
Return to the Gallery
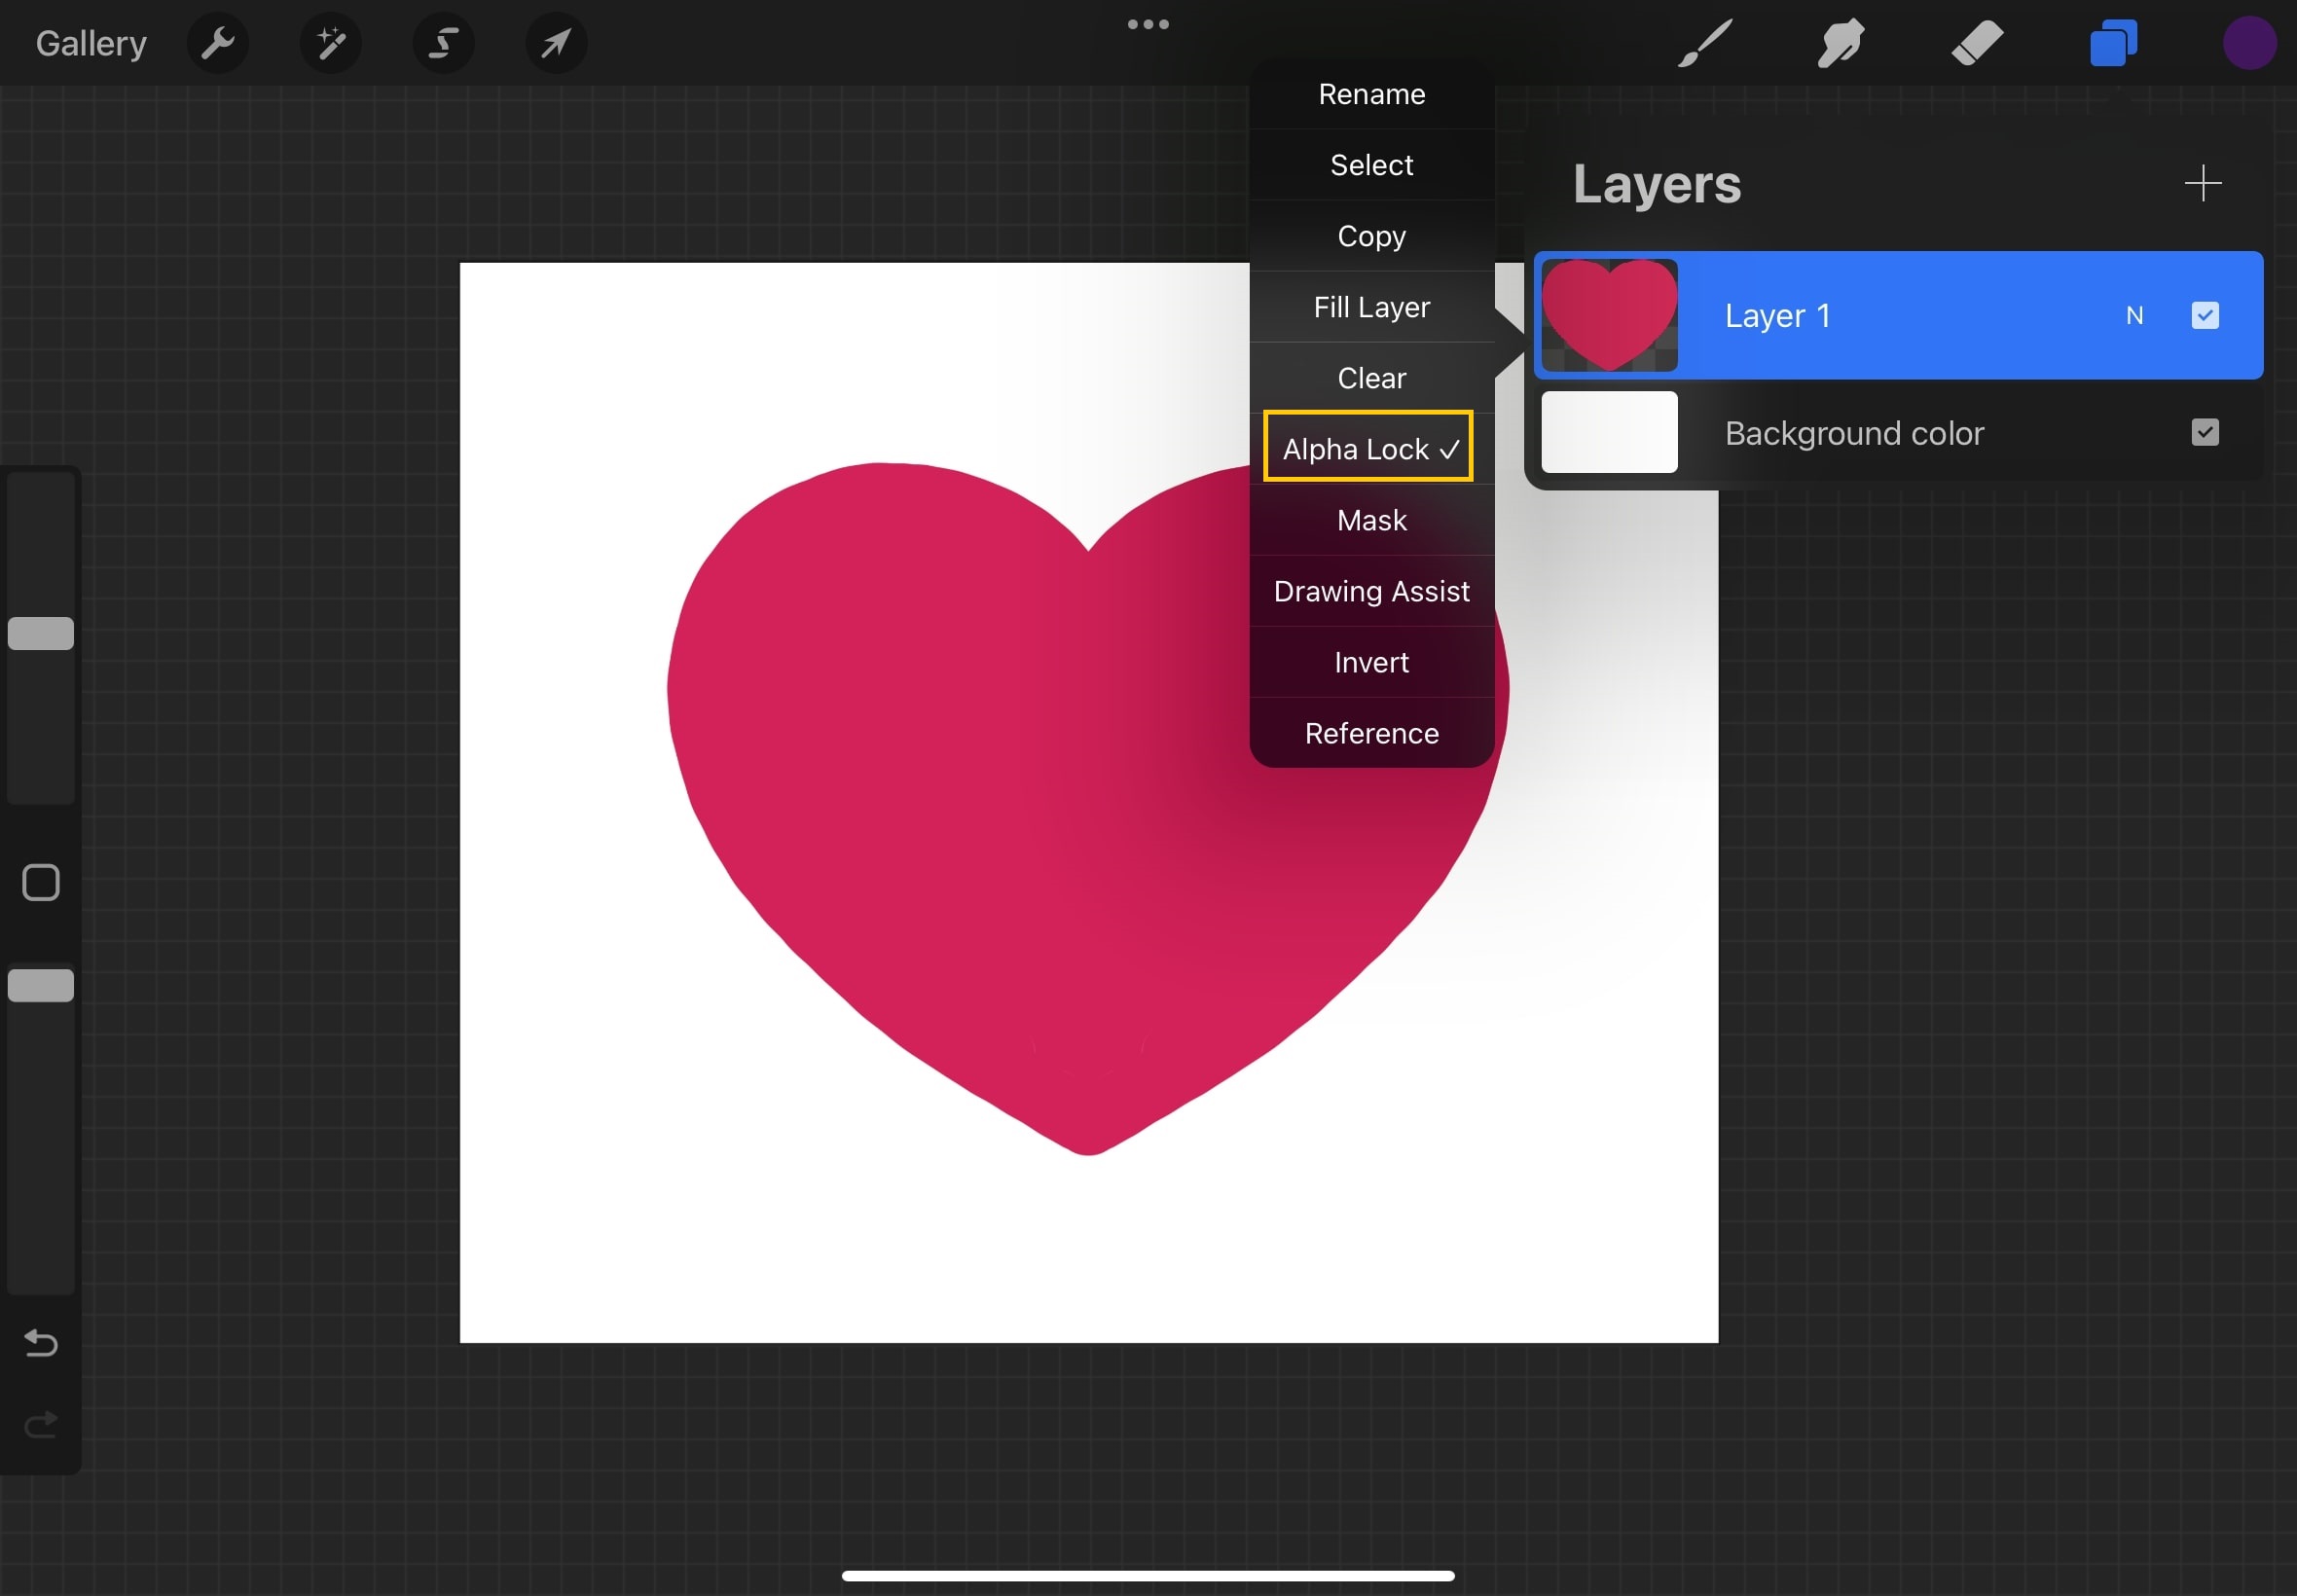(x=90, y=42)
